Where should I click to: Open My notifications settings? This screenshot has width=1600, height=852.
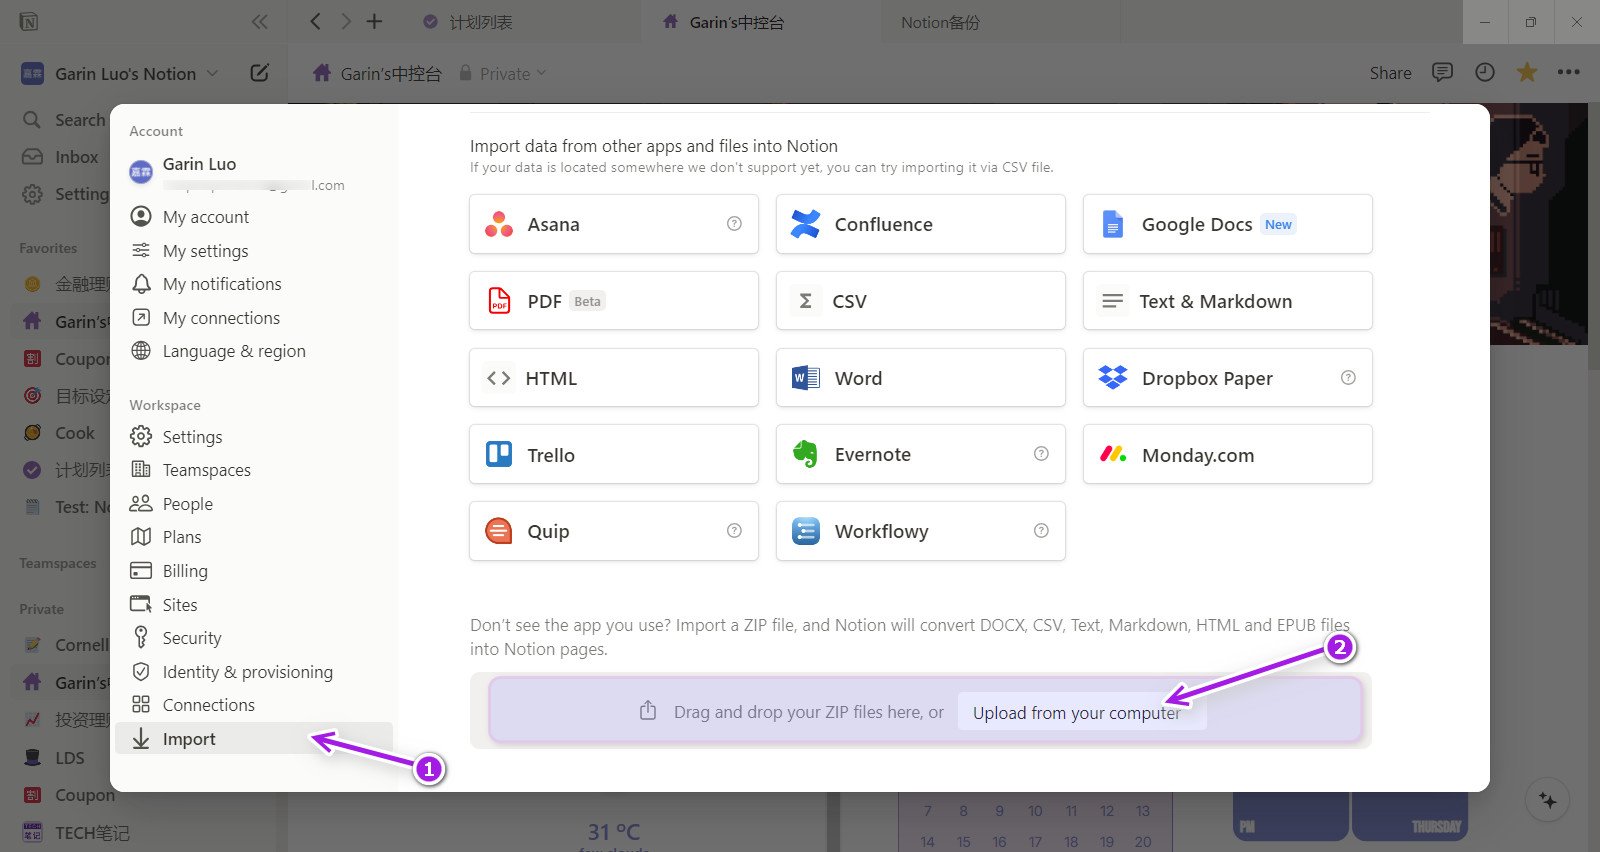(222, 284)
